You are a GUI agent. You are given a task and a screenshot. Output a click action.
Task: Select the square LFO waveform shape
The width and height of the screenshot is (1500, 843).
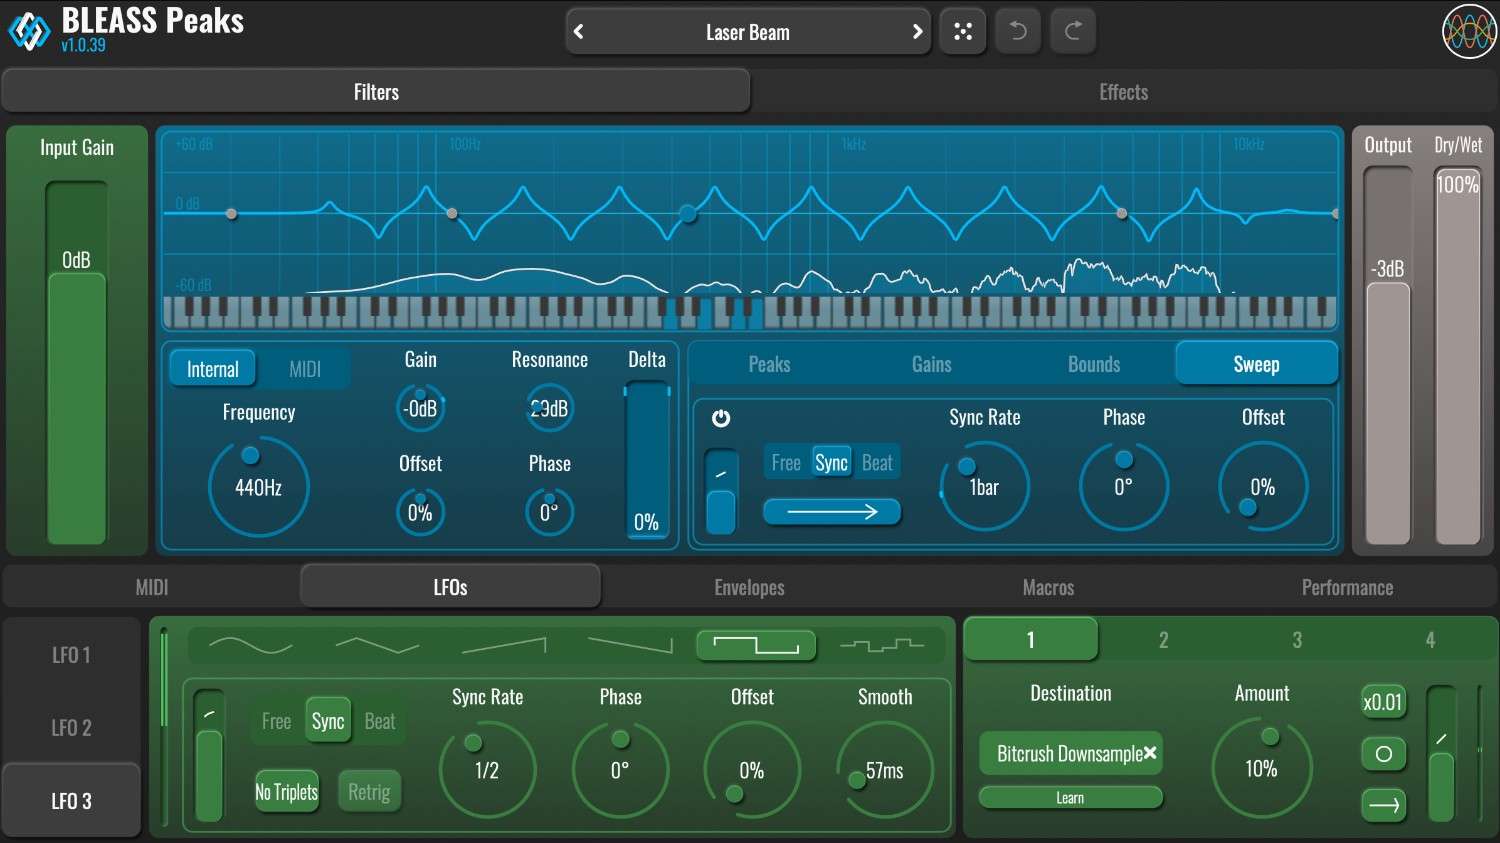[x=756, y=645]
